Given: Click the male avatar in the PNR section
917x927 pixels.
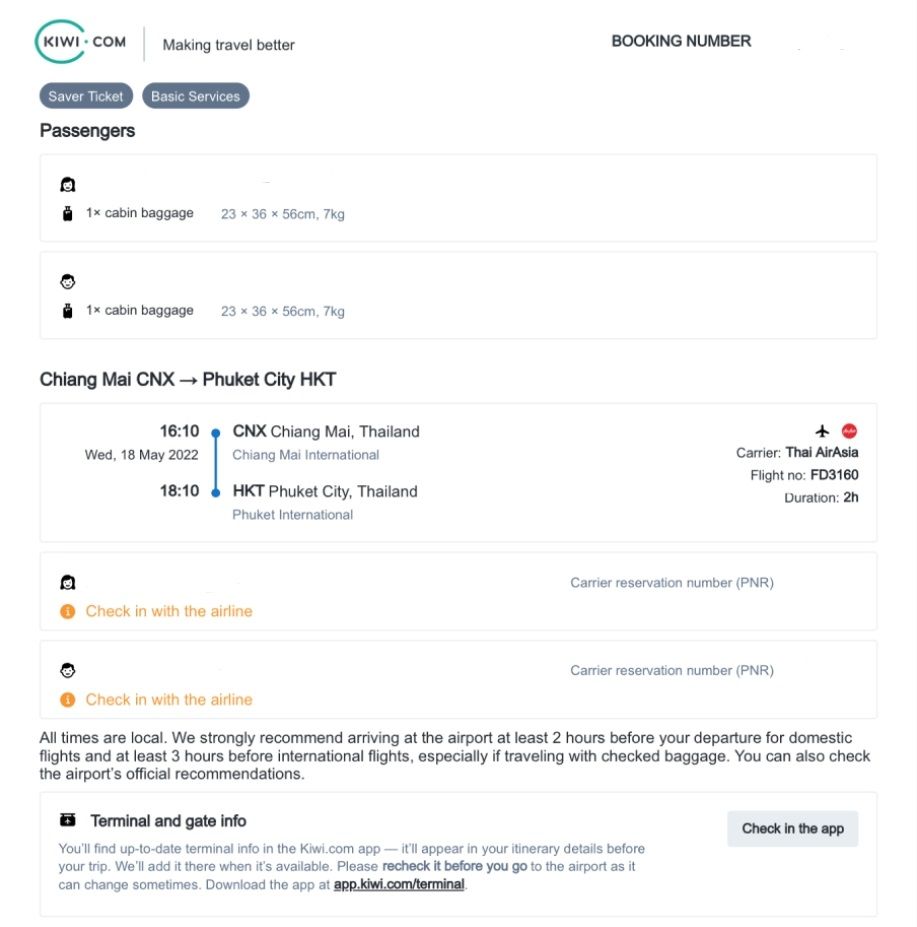Looking at the screenshot, I should tap(68, 670).
